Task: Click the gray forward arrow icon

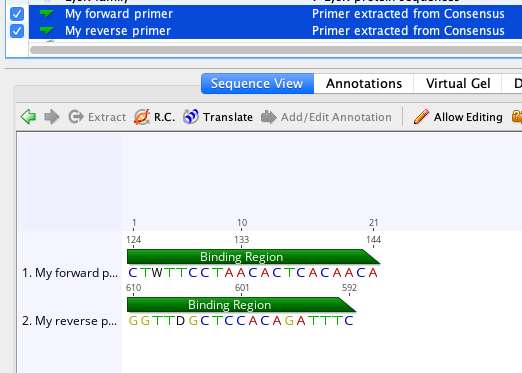Action: point(52,117)
